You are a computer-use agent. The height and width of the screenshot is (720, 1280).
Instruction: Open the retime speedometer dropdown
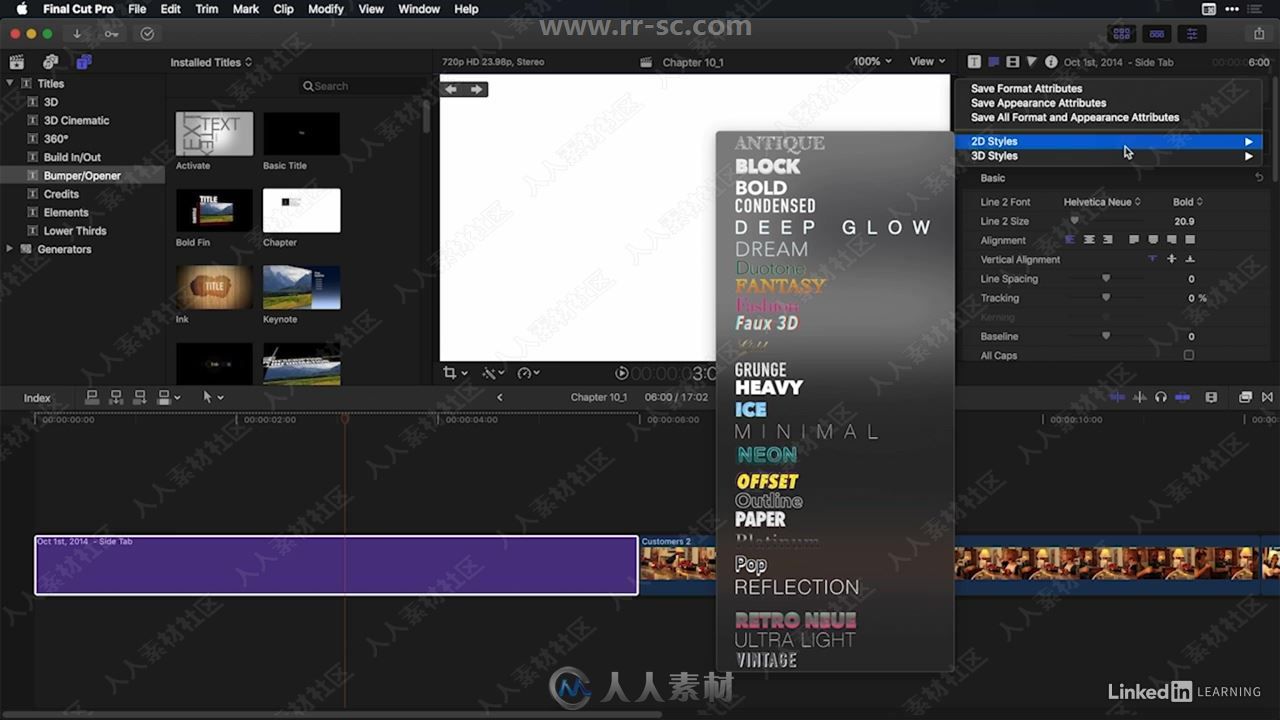[x=528, y=373]
